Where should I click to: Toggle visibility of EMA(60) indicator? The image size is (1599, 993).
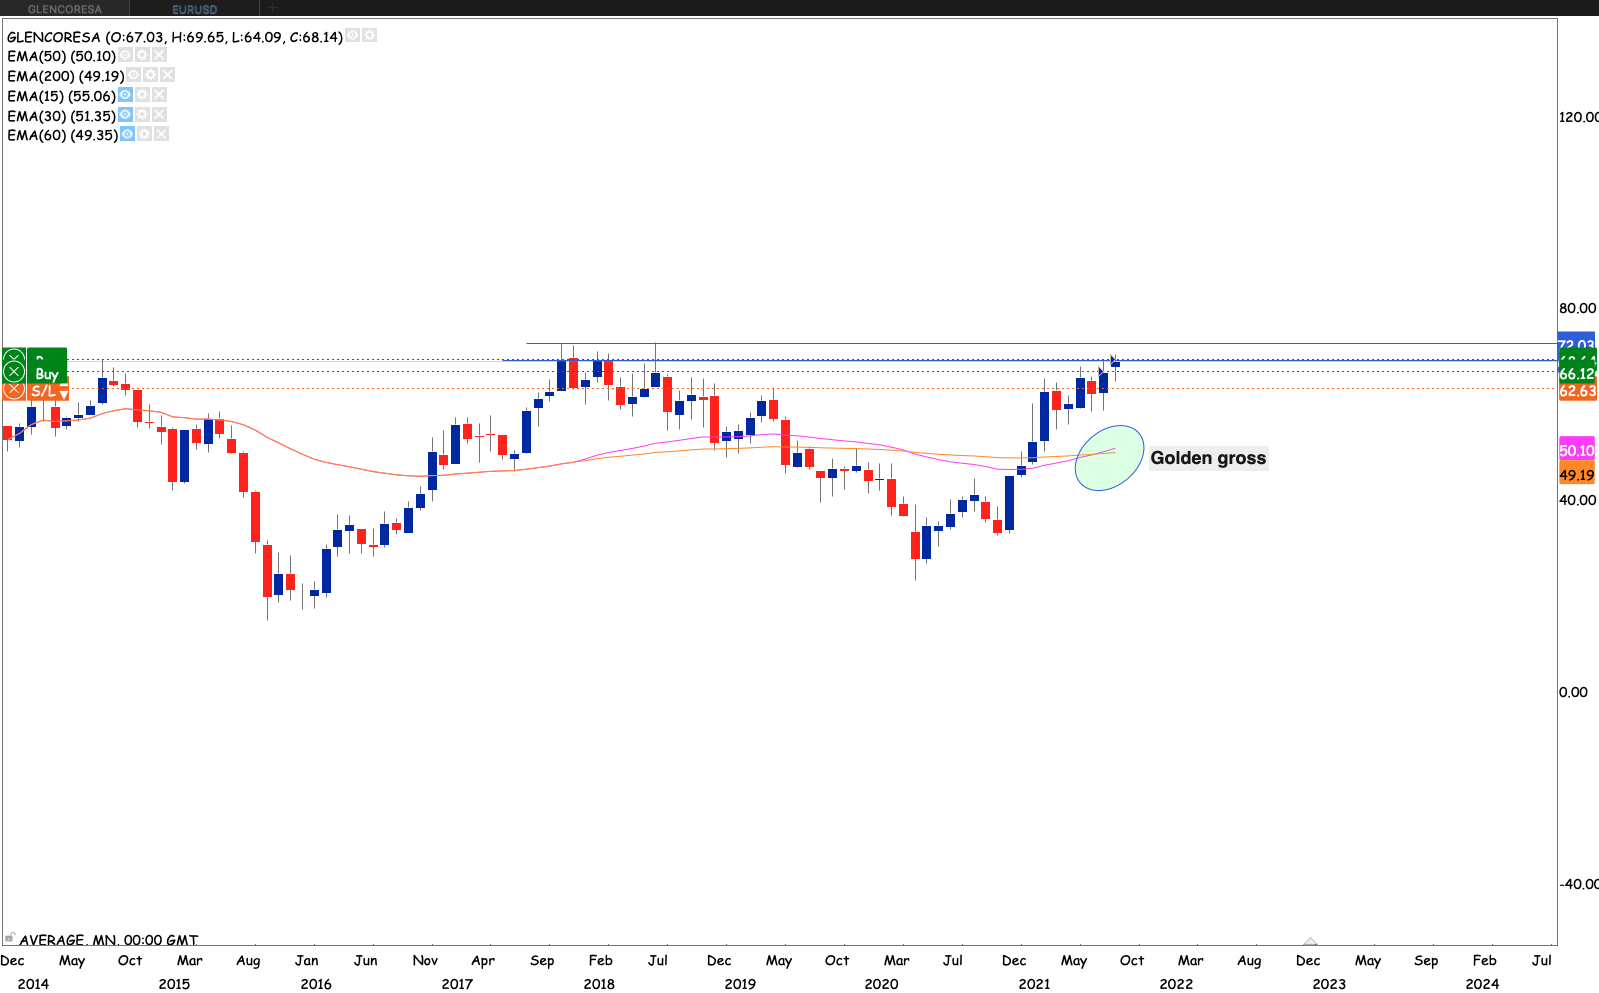click(x=127, y=134)
